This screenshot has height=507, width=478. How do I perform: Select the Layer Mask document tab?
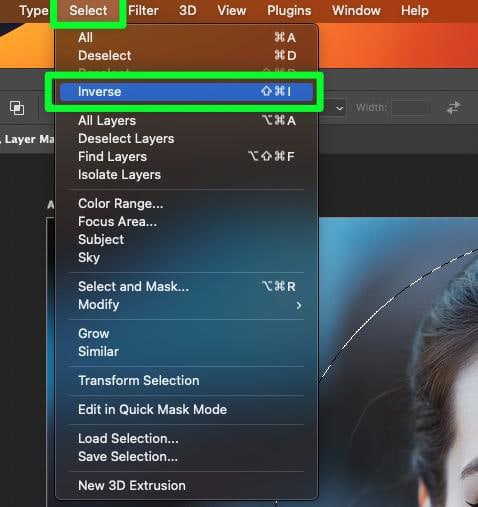(x=28, y=139)
